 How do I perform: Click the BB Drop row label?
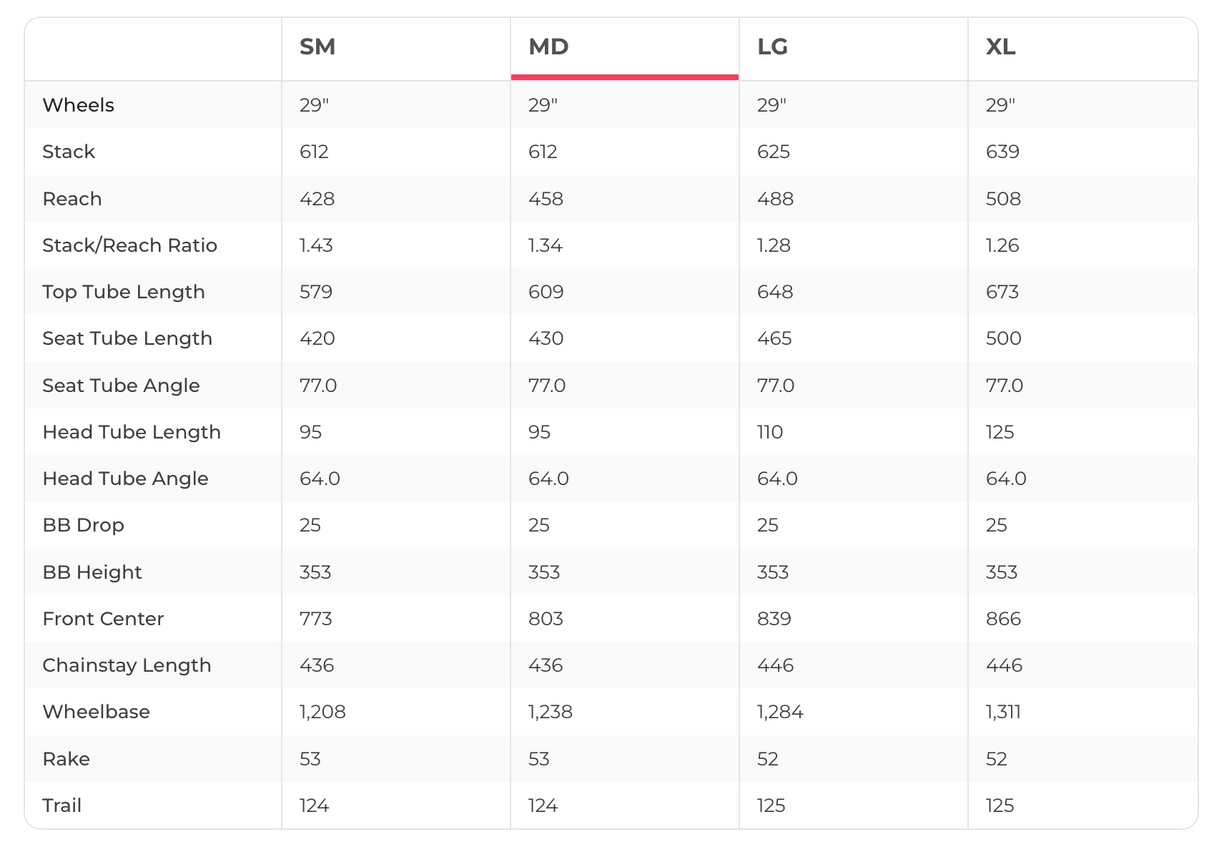tap(83, 525)
